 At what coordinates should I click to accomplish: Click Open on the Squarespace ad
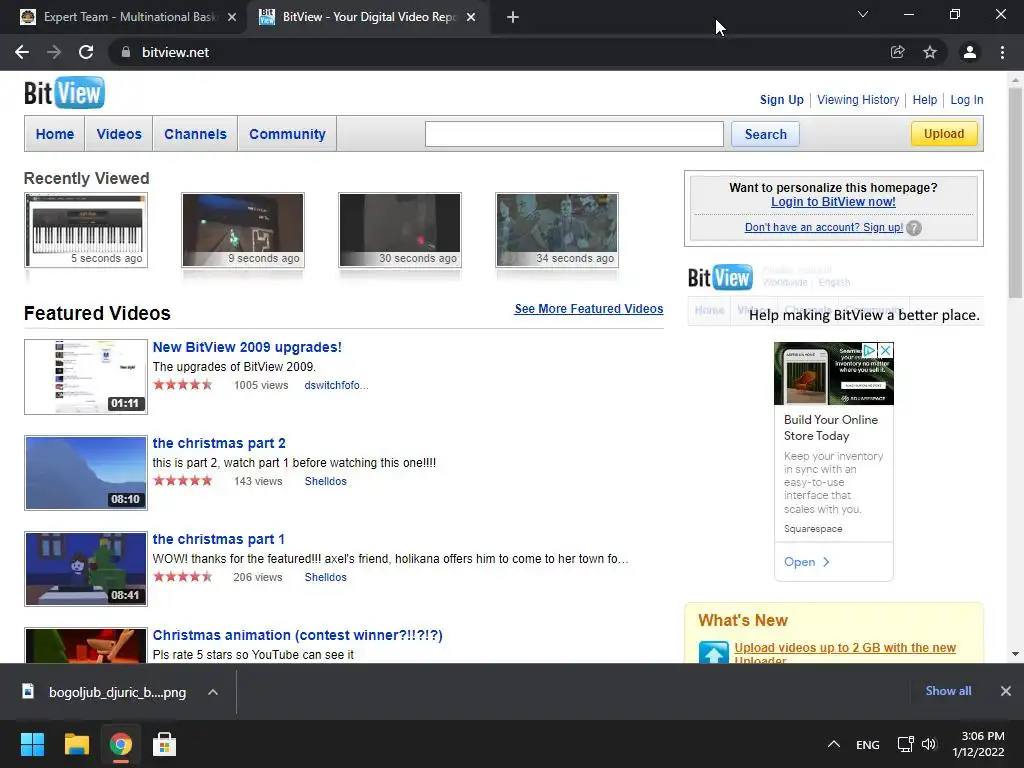click(x=807, y=562)
